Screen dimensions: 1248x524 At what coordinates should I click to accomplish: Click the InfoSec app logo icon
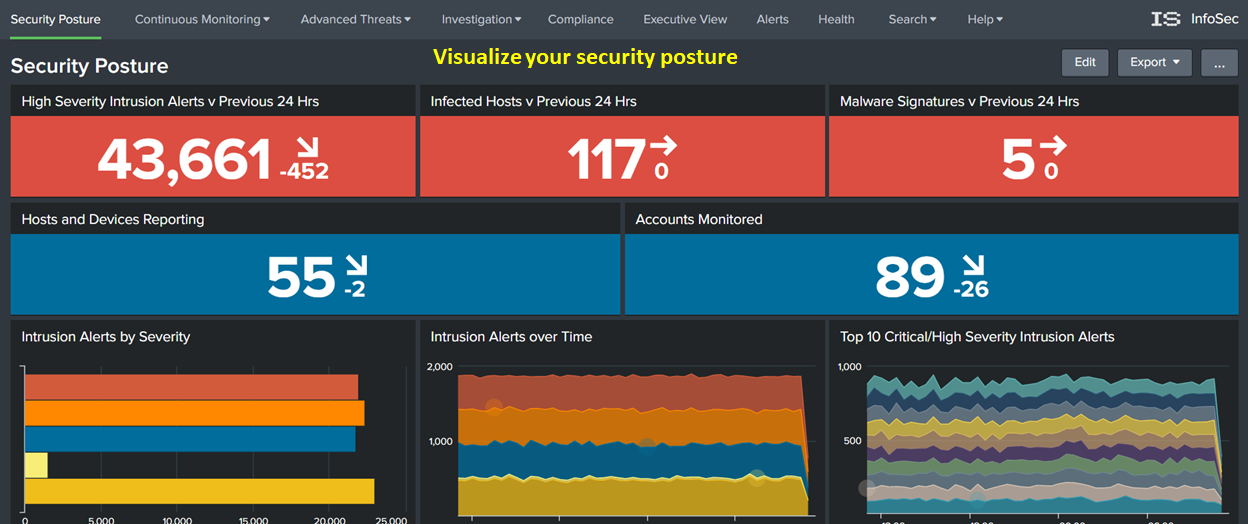(1166, 19)
